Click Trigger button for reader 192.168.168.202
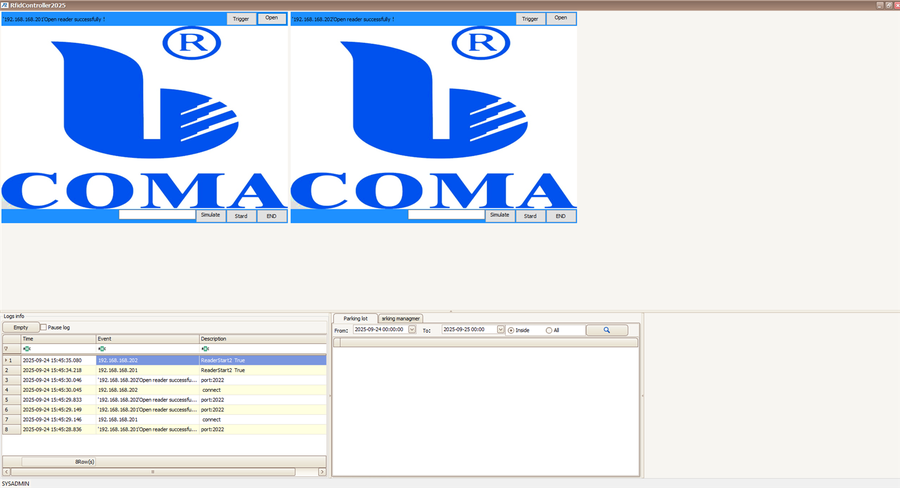Viewport: 900px width, 488px height. click(x=530, y=19)
